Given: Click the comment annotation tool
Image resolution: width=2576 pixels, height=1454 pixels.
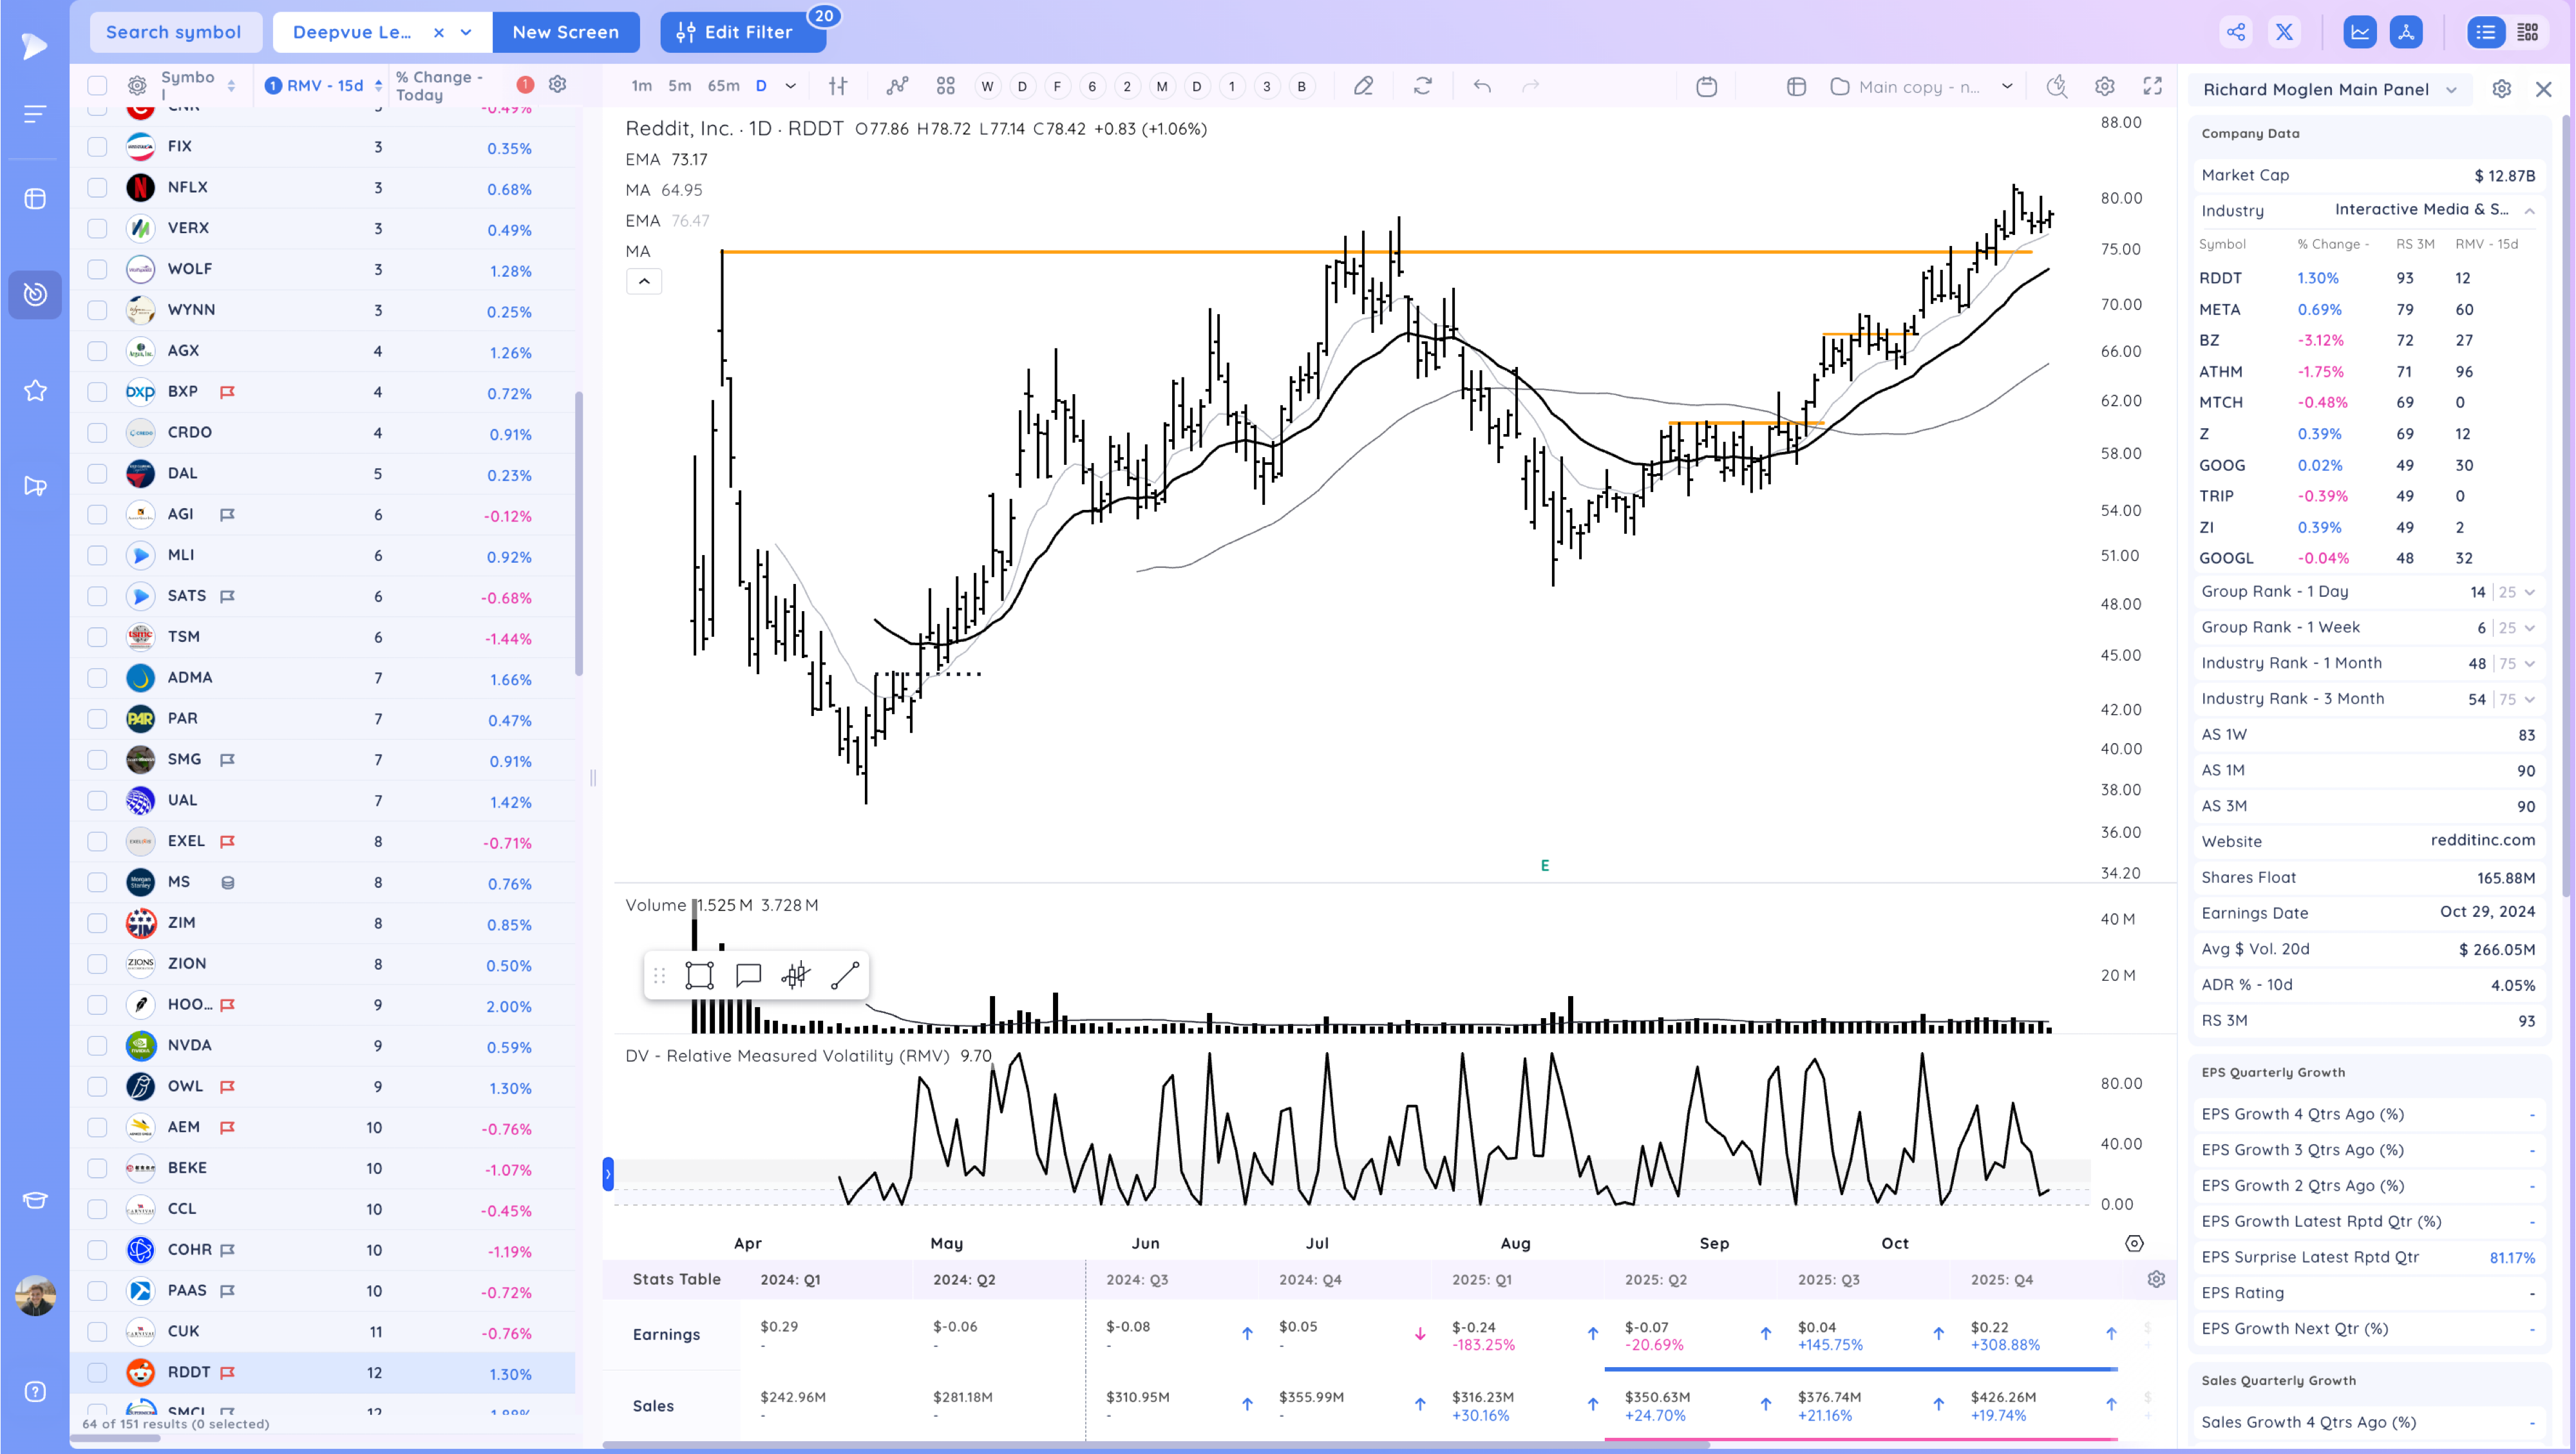Looking at the screenshot, I should pyautogui.click(x=748, y=975).
